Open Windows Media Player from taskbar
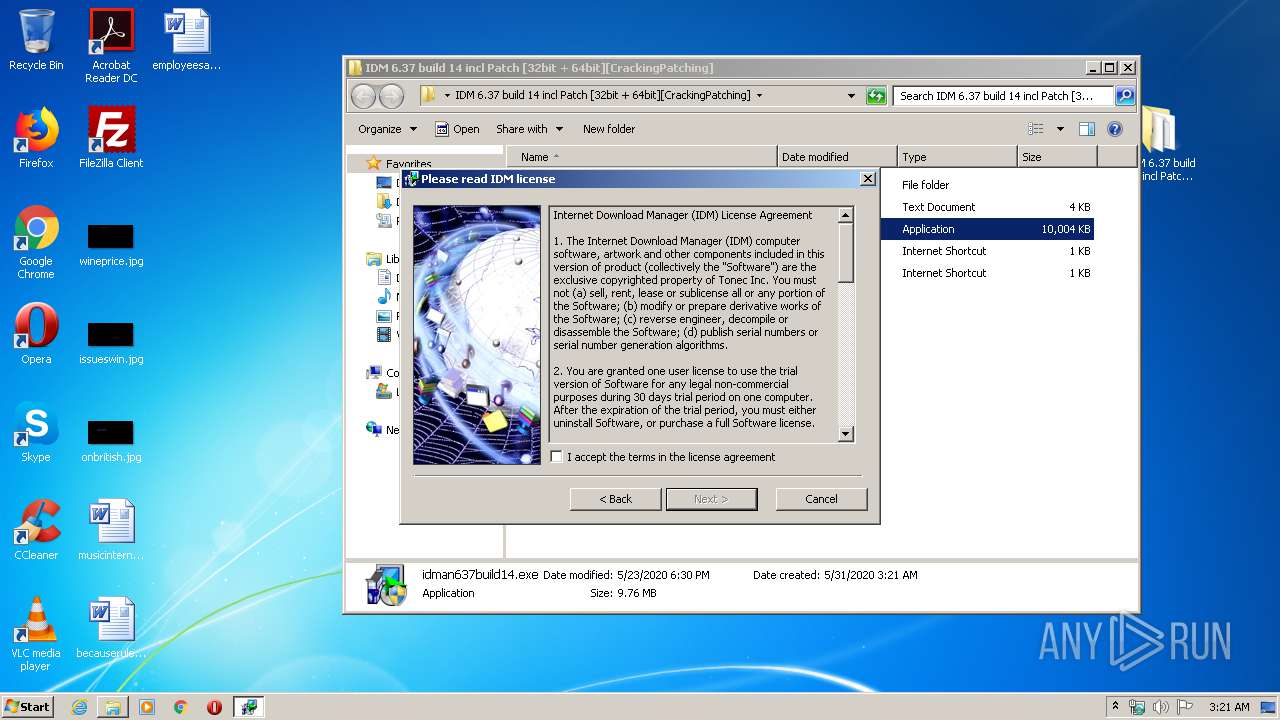The width and height of the screenshot is (1280, 720). coord(147,707)
